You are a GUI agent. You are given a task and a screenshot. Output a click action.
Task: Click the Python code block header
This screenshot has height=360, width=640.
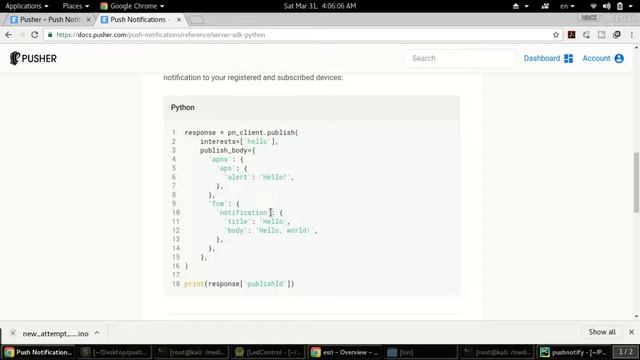pos(311,108)
